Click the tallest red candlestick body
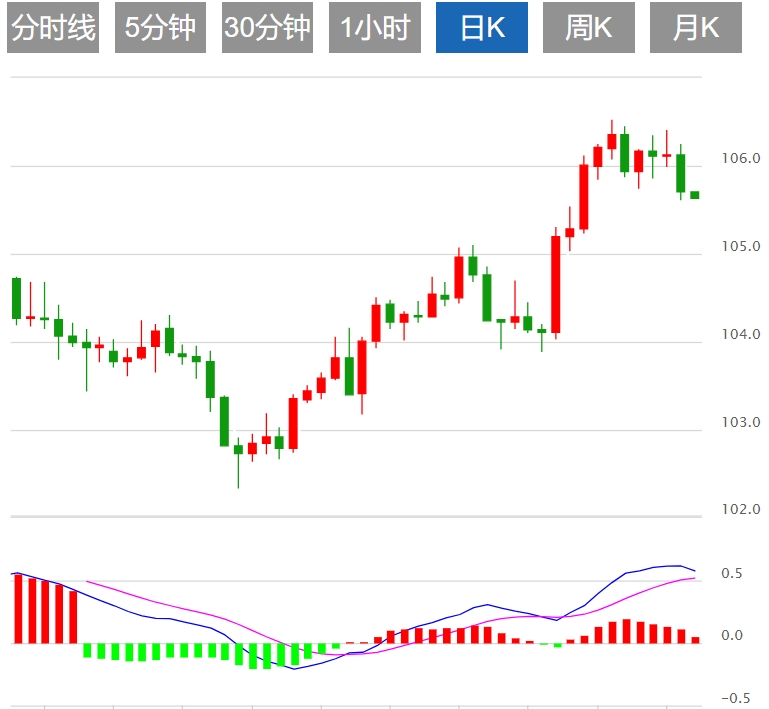 click(555, 284)
